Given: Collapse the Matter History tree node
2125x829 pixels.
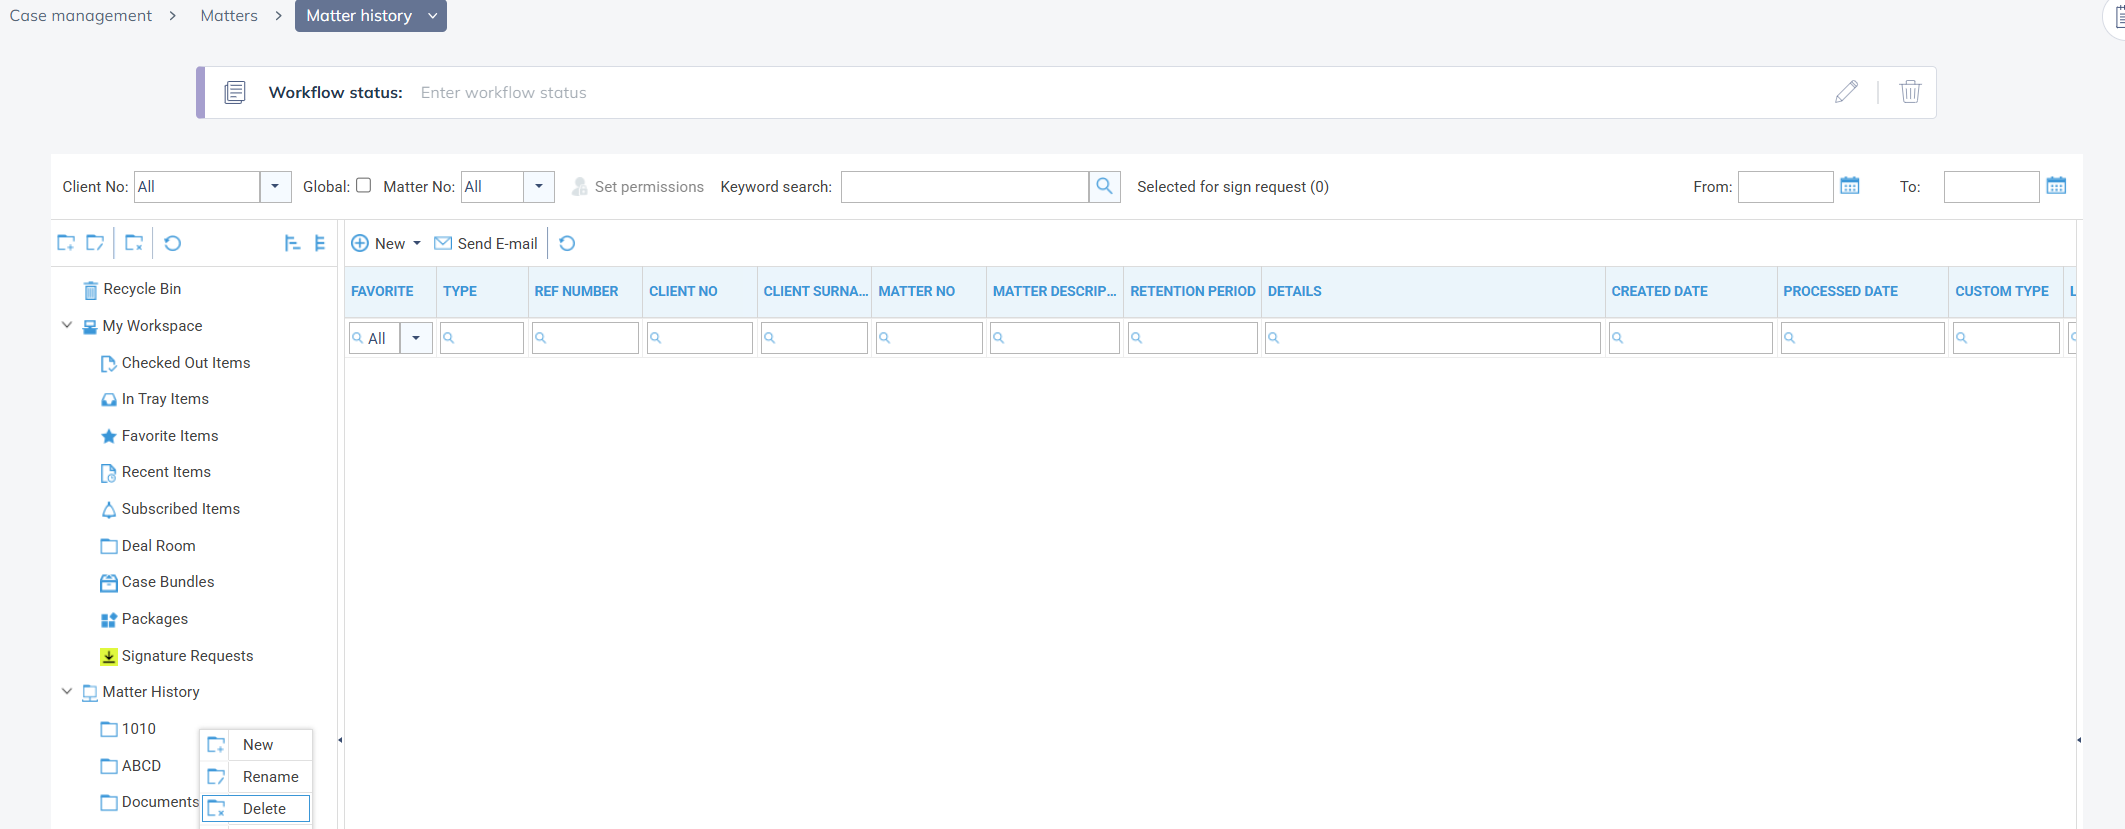Looking at the screenshot, I should click(67, 691).
